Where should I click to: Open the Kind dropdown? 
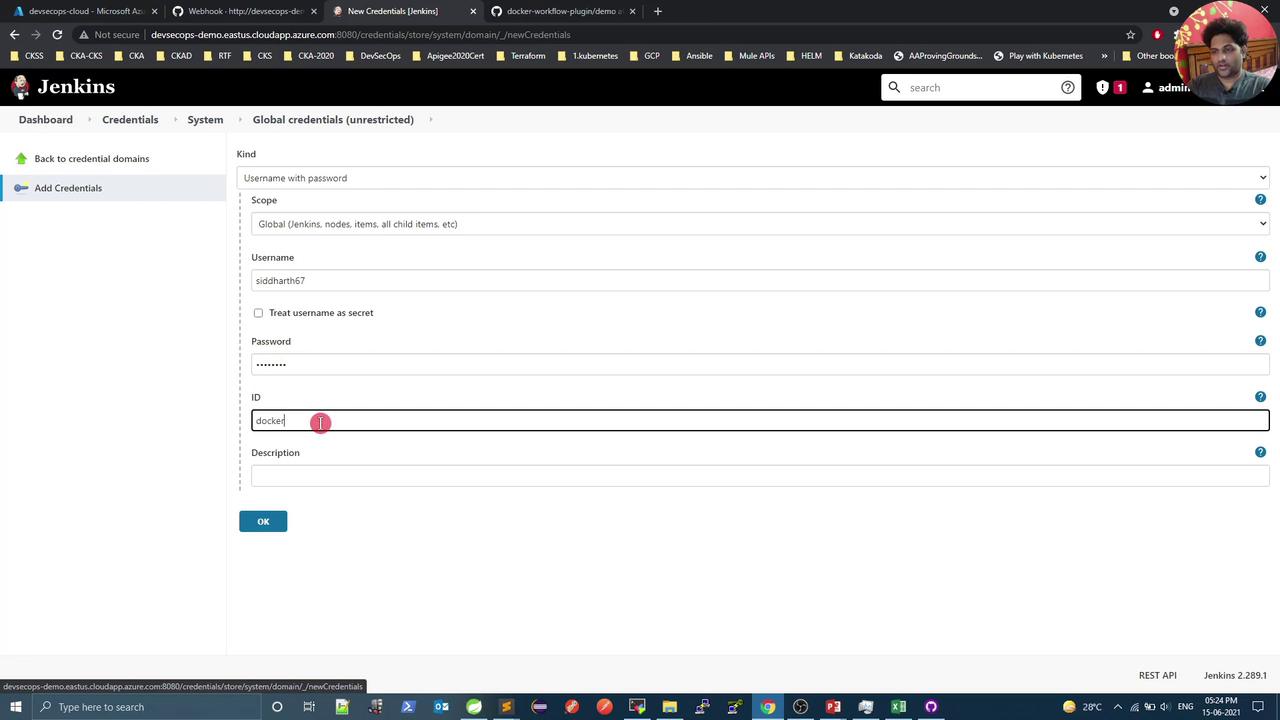coord(753,178)
